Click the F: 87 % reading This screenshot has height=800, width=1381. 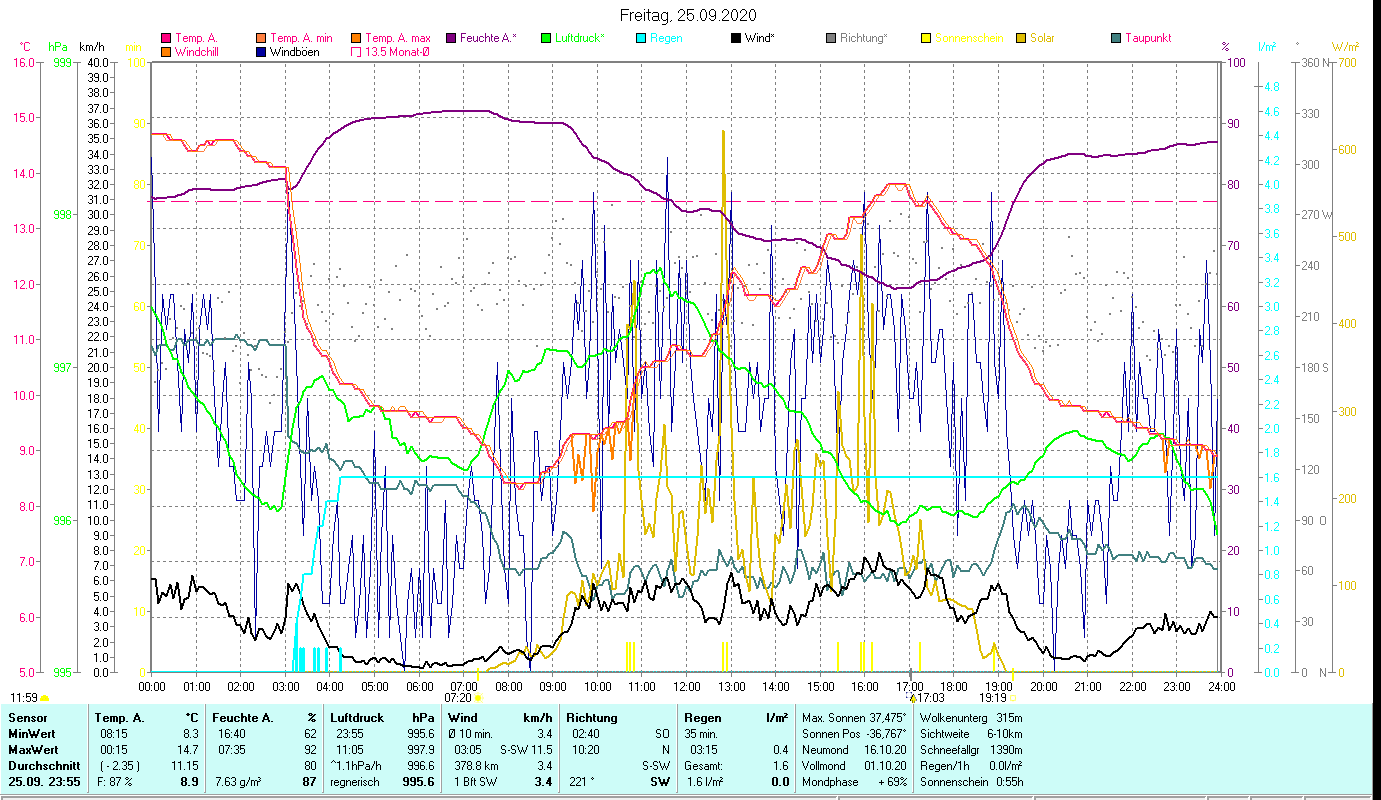(x=117, y=782)
